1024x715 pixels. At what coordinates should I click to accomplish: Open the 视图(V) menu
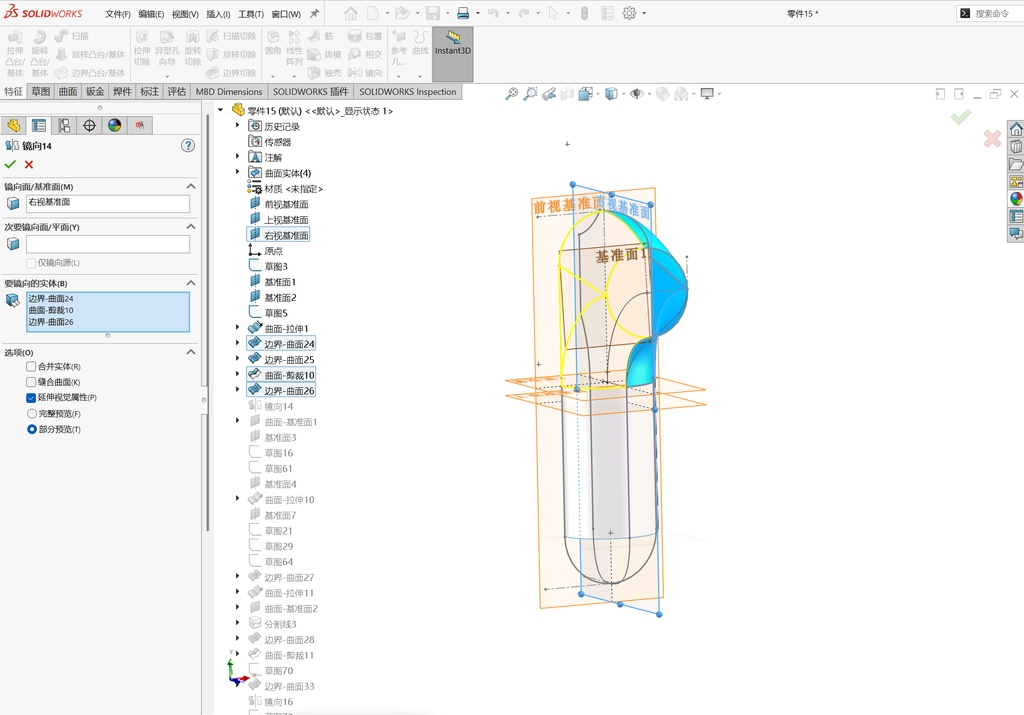click(x=185, y=14)
